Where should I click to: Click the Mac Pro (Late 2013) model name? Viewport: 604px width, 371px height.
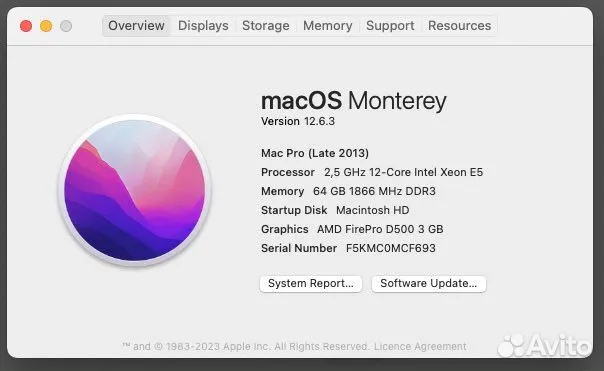(315, 153)
